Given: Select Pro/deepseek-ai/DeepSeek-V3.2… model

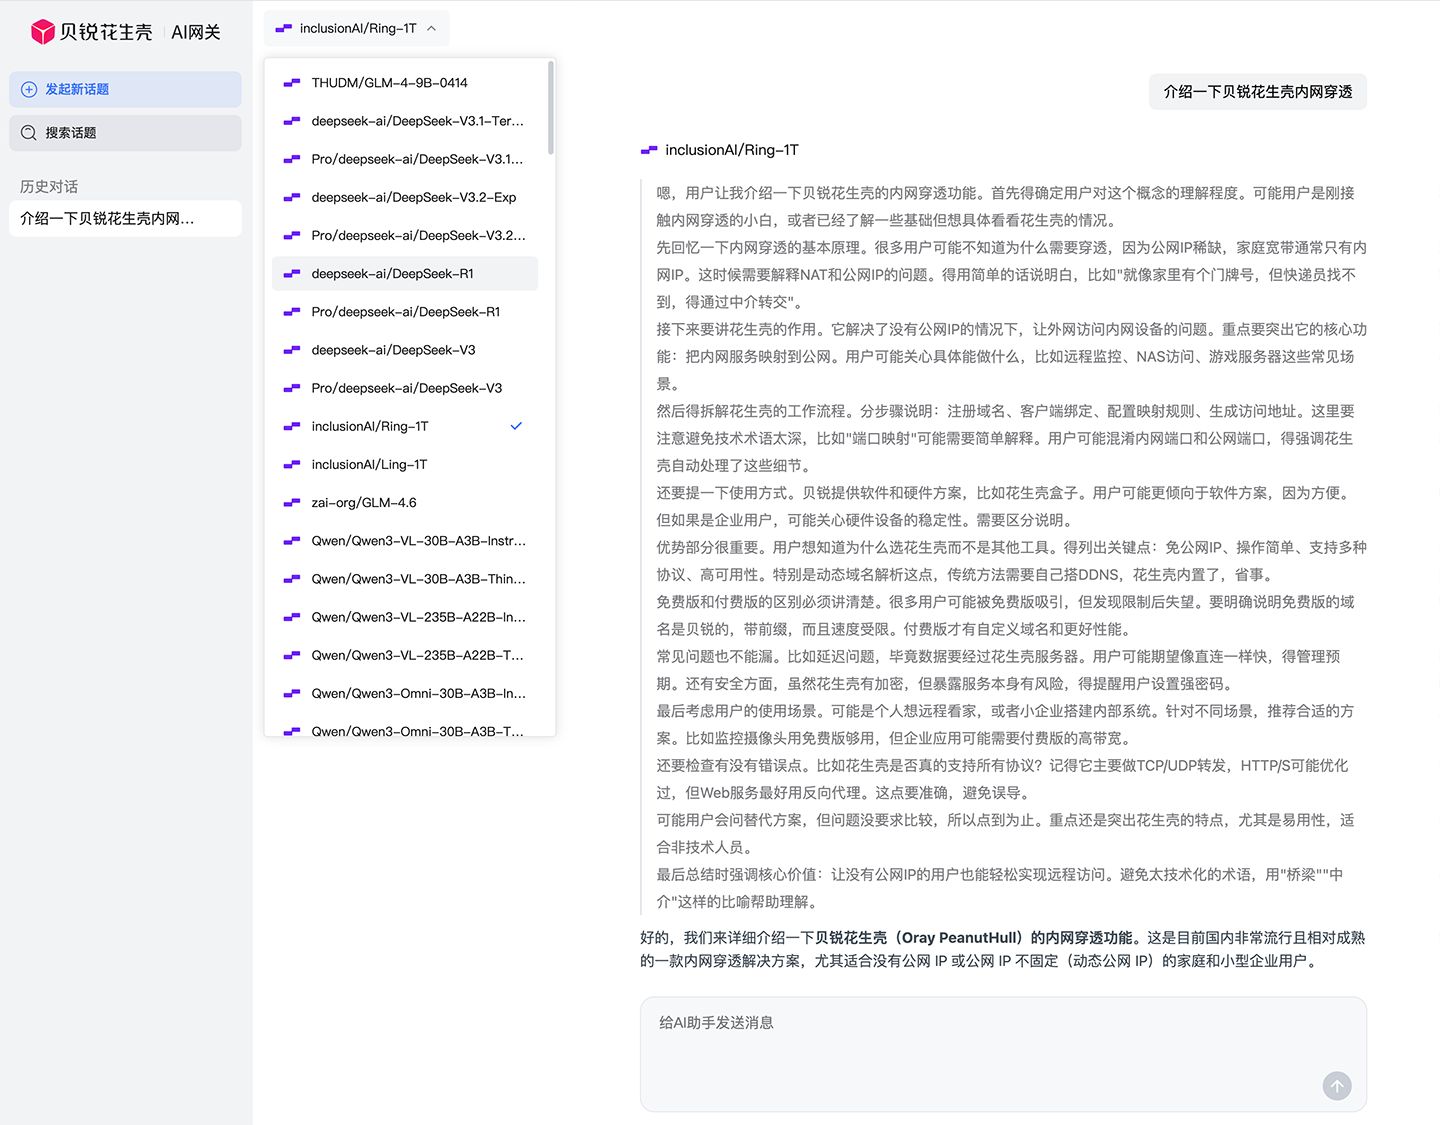Looking at the screenshot, I should click(x=405, y=236).
